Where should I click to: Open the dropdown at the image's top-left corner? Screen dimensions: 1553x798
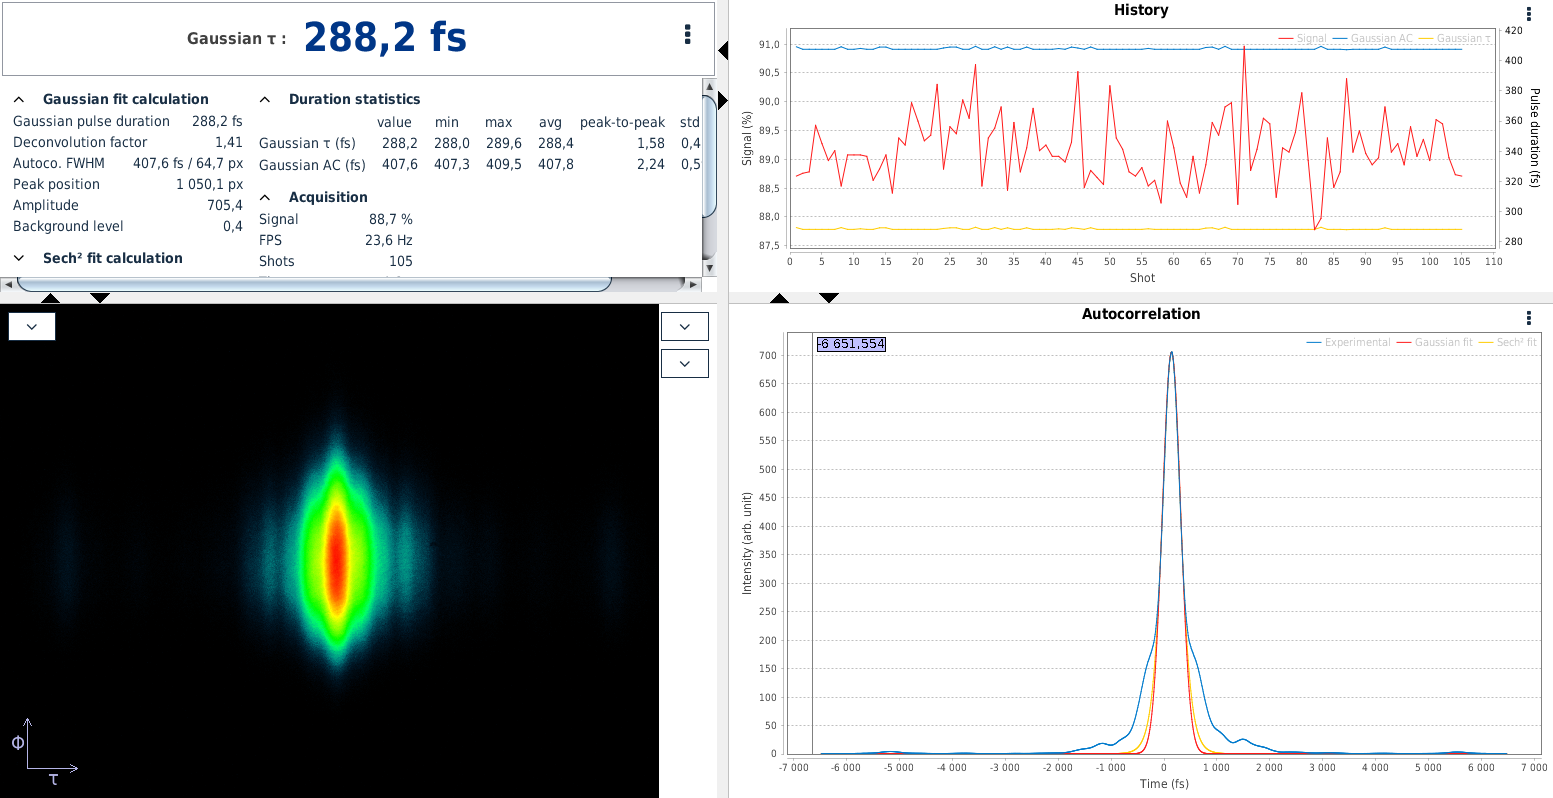[32, 326]
